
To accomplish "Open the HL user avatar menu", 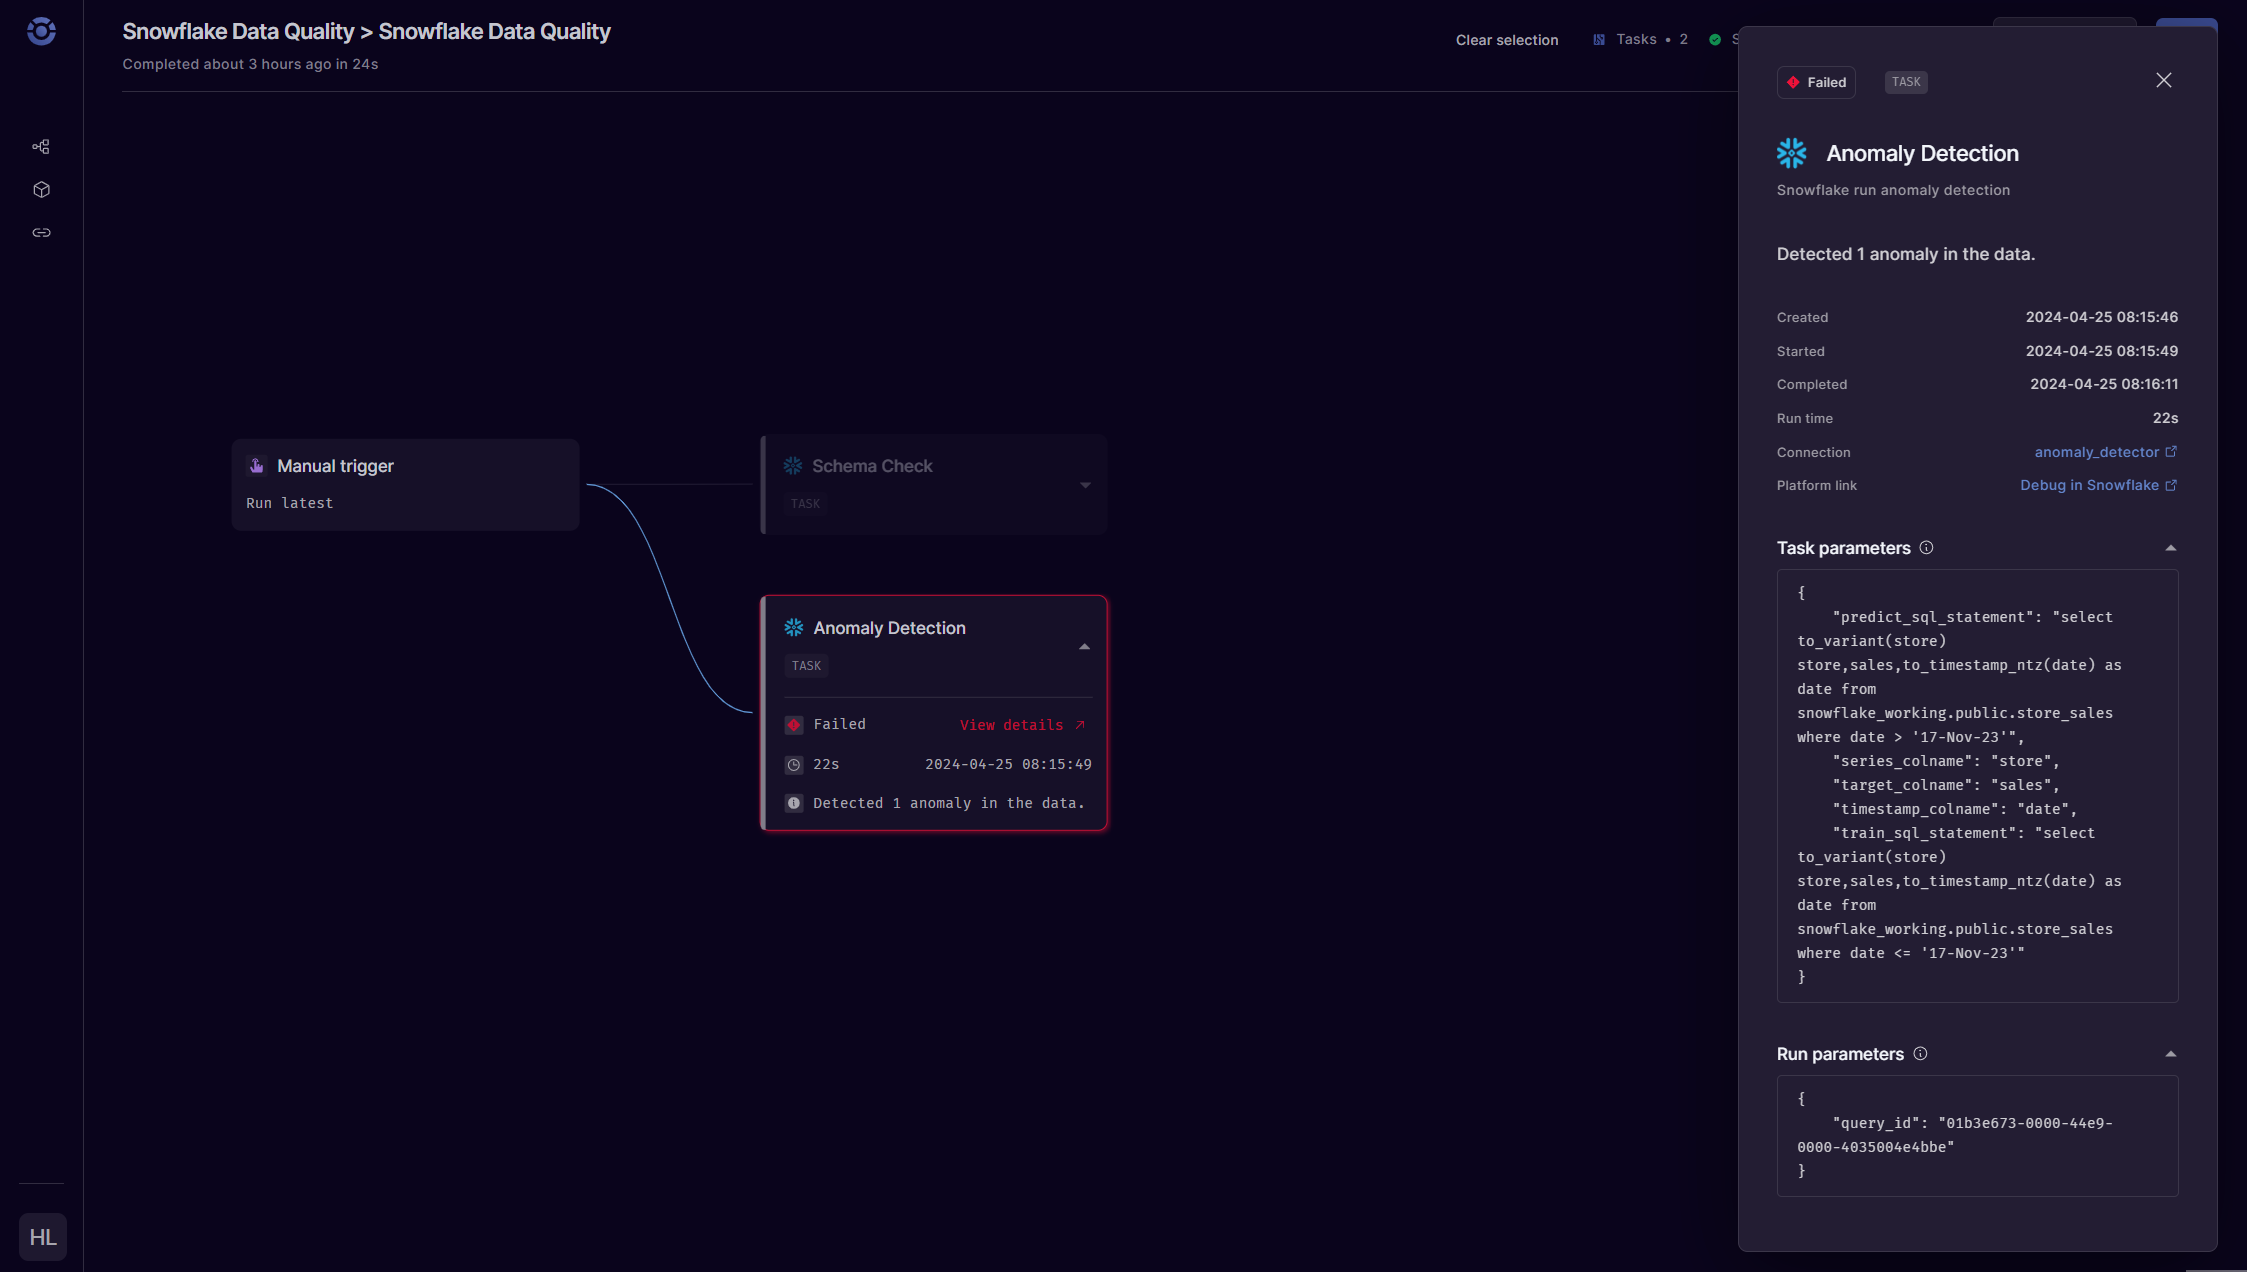I will (42, 1237).
